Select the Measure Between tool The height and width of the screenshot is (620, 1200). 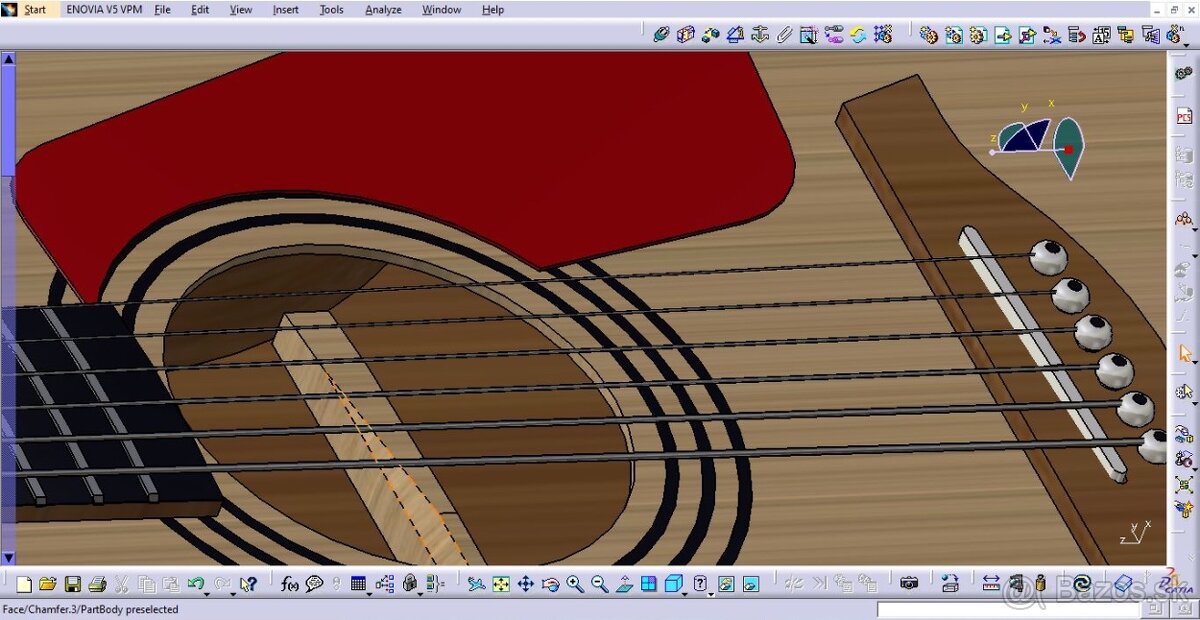tap(991, 583)
